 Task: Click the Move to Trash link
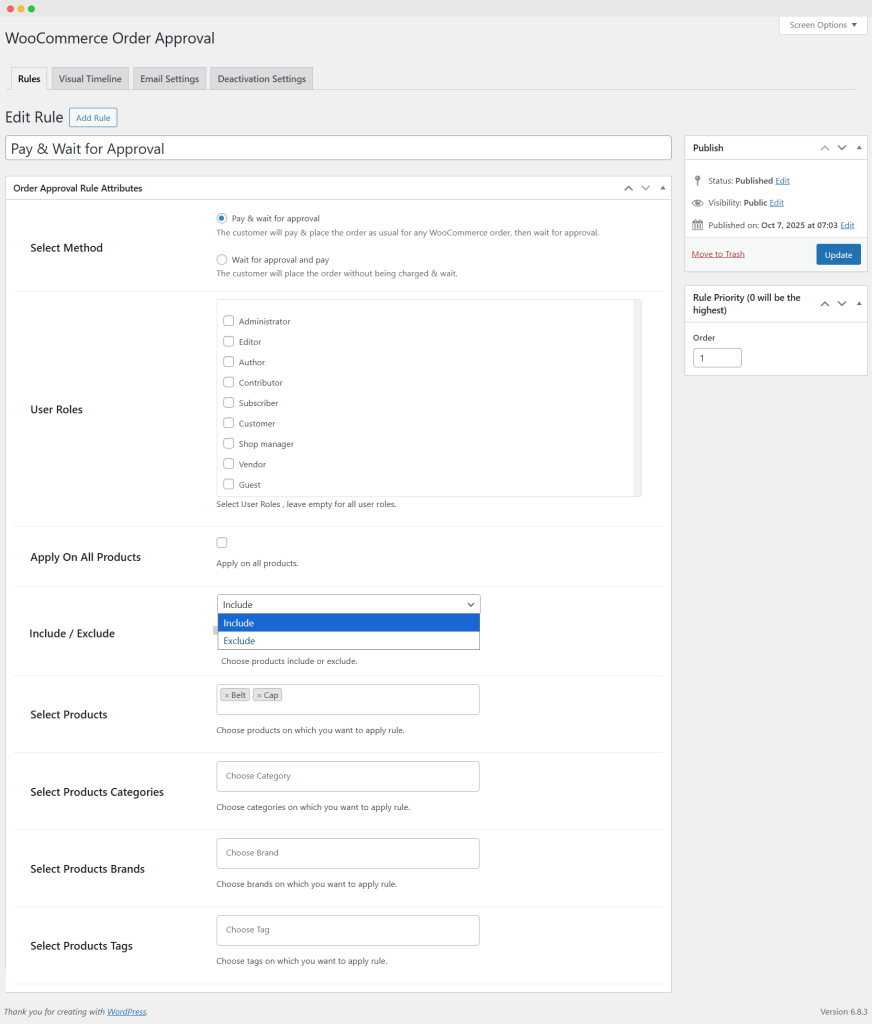[718, 254]
